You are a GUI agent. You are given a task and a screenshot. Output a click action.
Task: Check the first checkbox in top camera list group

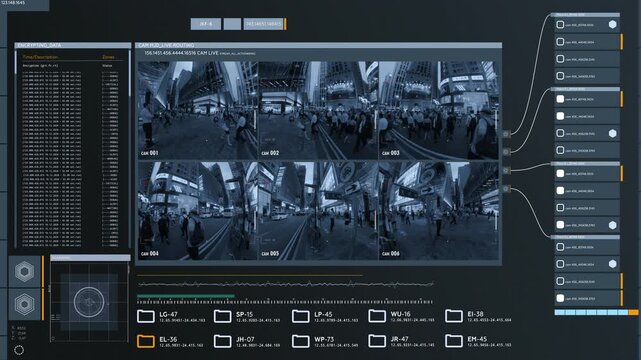click(x=560, y=25)
